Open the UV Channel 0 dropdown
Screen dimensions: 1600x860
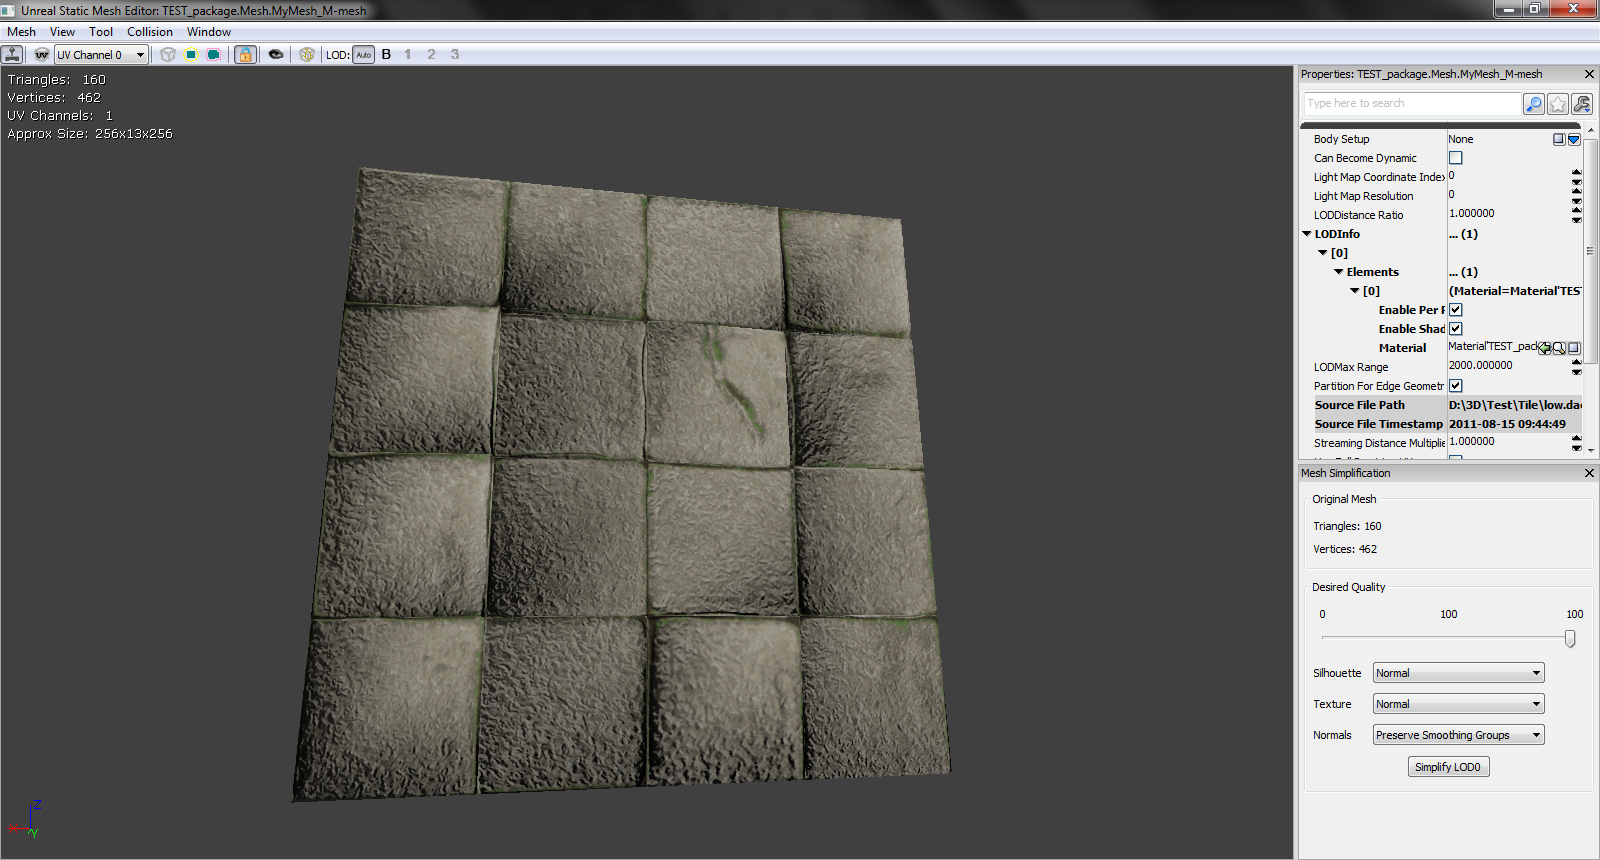coord(101,55)
